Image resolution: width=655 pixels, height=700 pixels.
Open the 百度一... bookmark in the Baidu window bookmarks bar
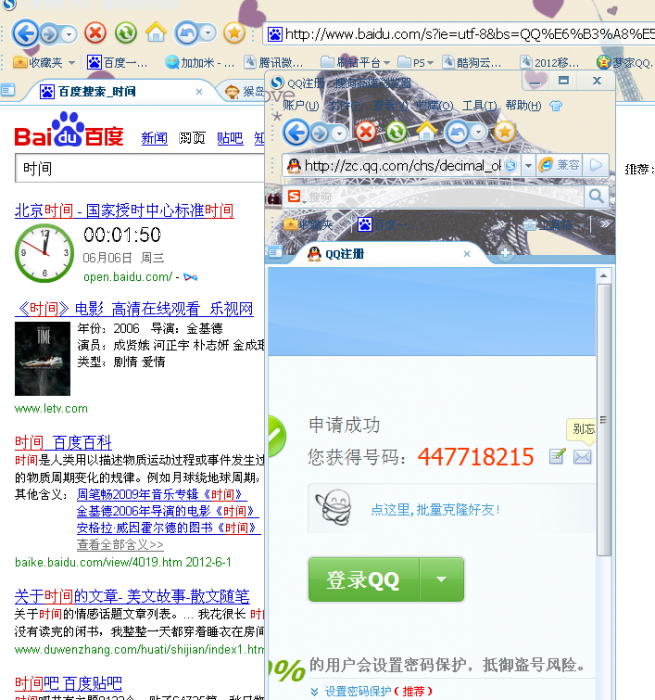117,62
